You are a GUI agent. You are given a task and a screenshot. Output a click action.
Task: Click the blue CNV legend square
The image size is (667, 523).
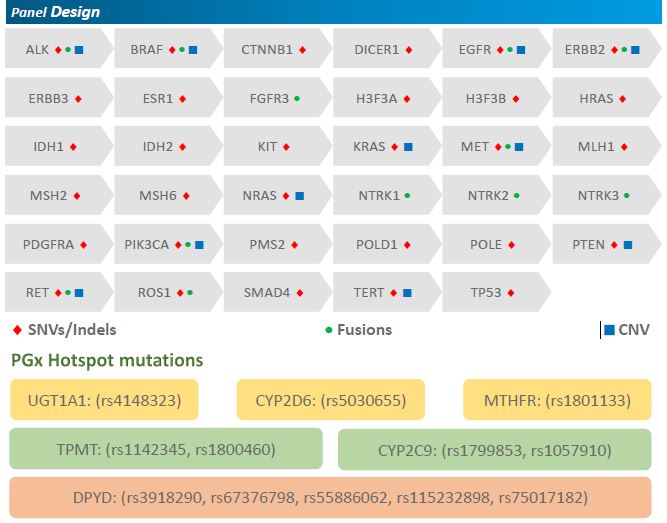[x=609, y=330]
